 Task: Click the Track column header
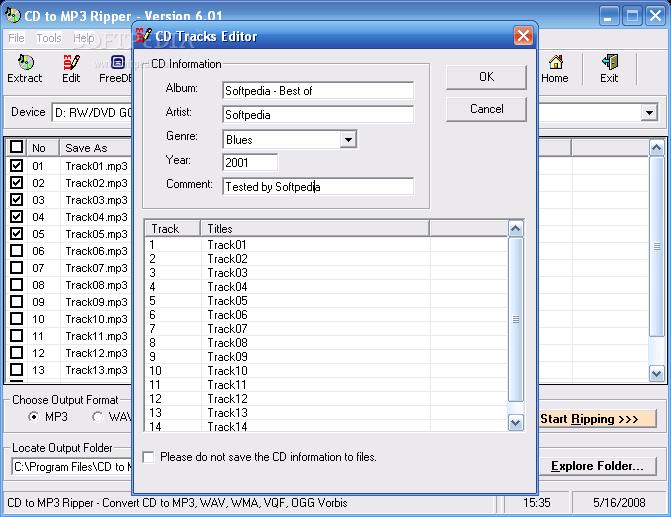172,229
